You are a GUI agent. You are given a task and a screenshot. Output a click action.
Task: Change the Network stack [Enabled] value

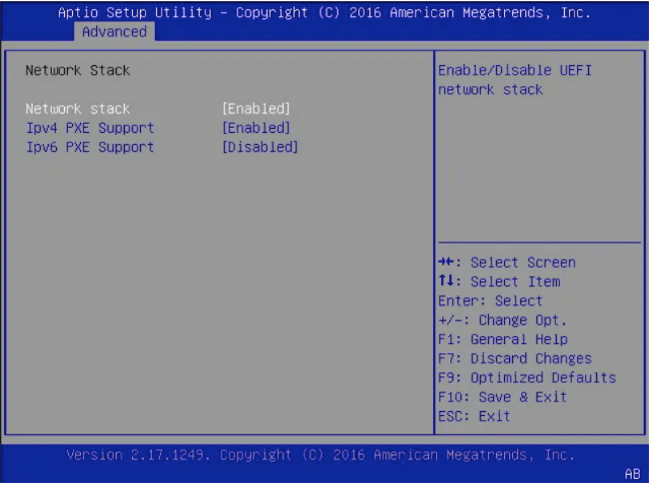(256, 109)
